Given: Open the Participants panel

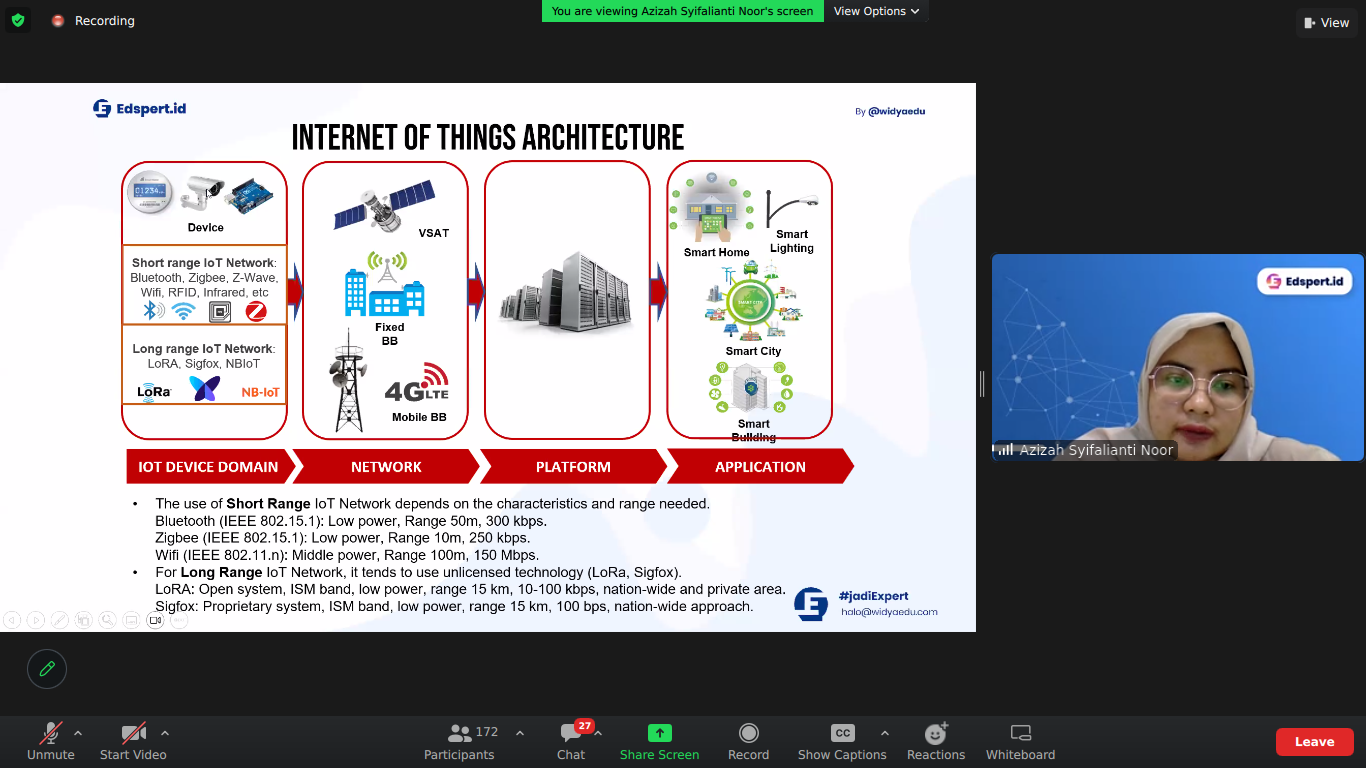Looking at the screenshot, I should tap(459, 742).
